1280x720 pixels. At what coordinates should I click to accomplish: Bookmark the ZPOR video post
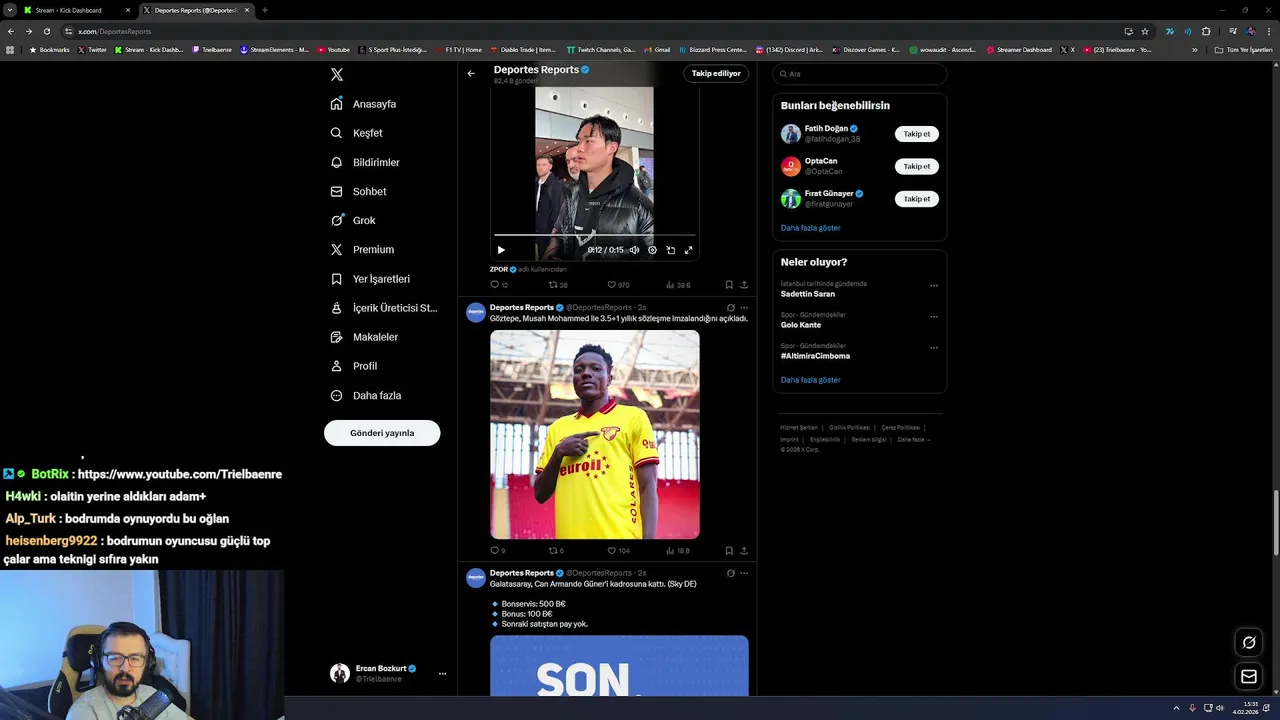[x=729, y=285]
